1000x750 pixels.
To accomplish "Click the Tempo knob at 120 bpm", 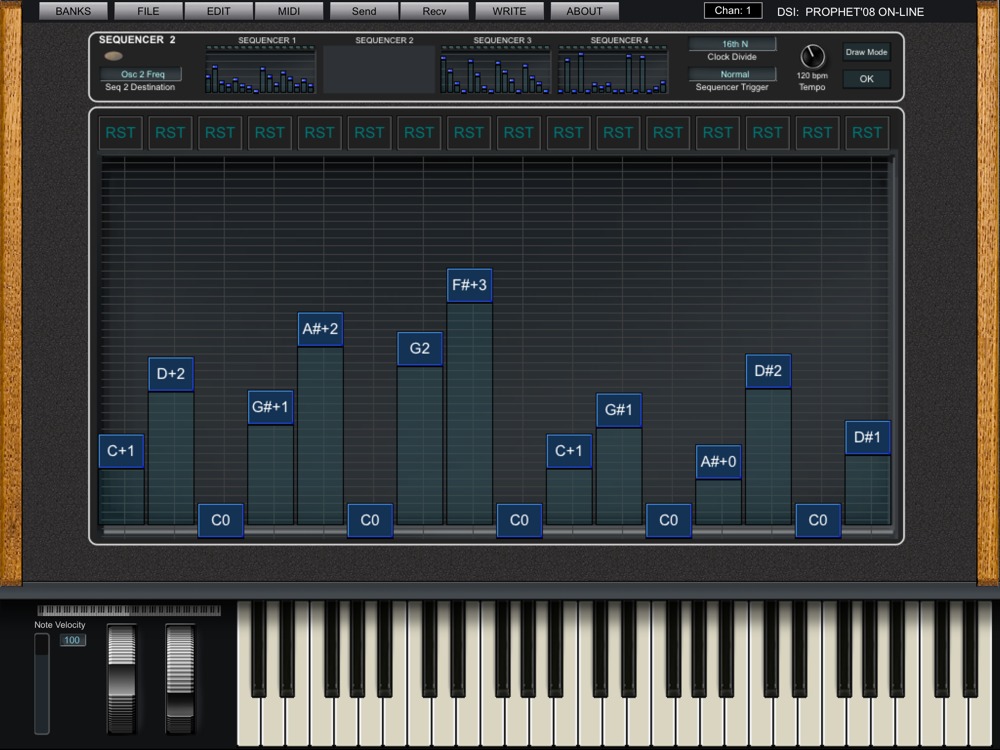I will [x=812, y=57].
